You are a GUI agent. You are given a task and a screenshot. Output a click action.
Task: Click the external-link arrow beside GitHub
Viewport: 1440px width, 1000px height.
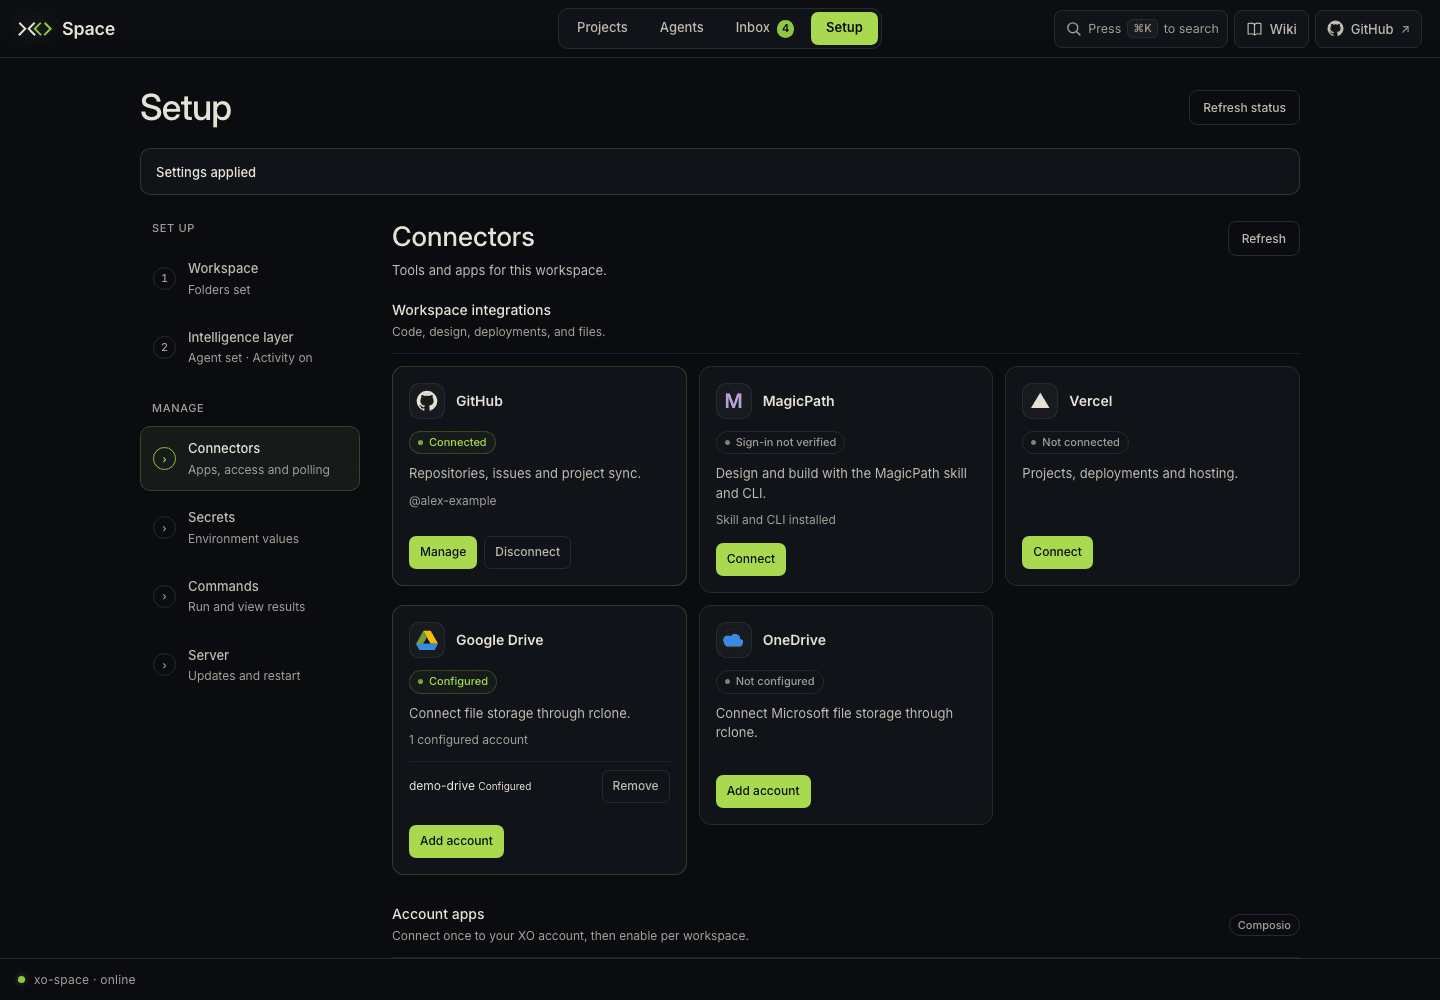[x=1405, y=29]
